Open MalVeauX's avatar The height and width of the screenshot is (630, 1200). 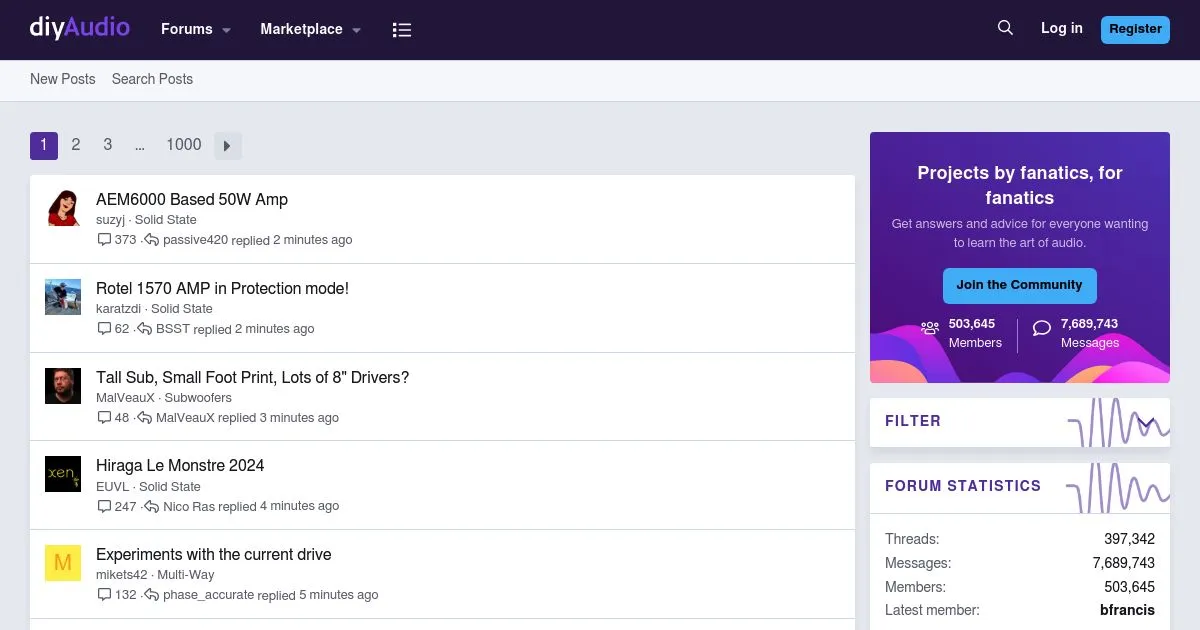[63, 386]
